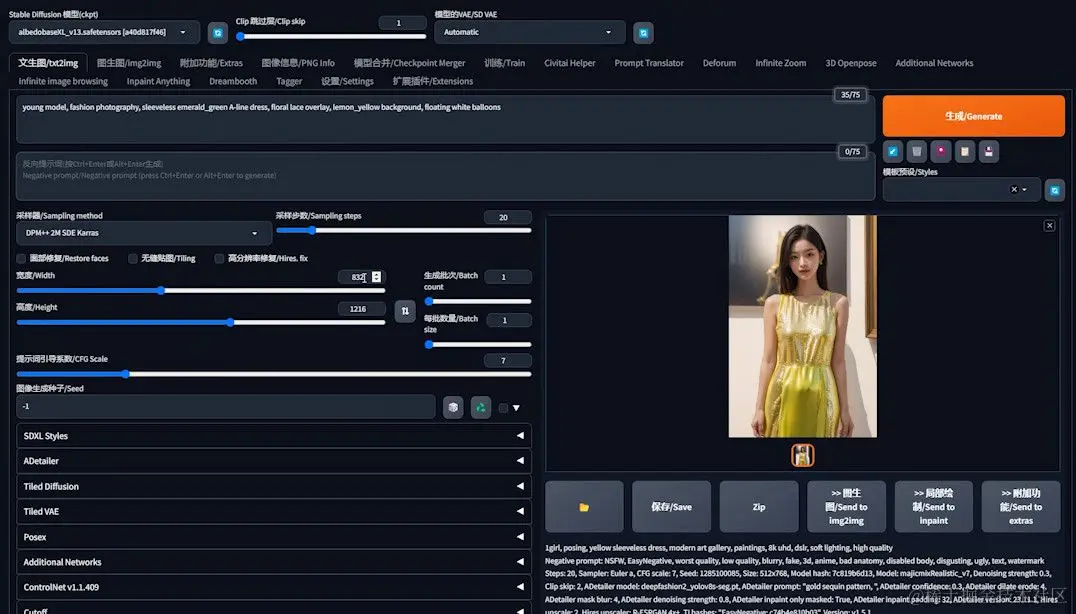The image size is (1076, 614).
Task: Open the checkpoint model dropdown
Action: tap(104, 32)
